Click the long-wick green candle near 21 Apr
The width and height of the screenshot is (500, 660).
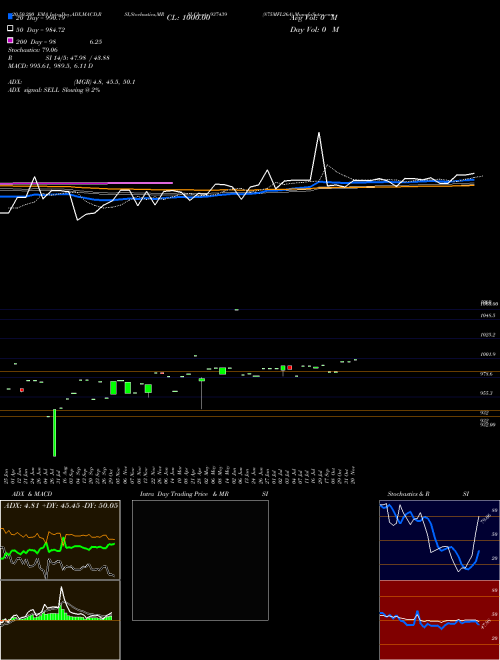click(202, 393)
